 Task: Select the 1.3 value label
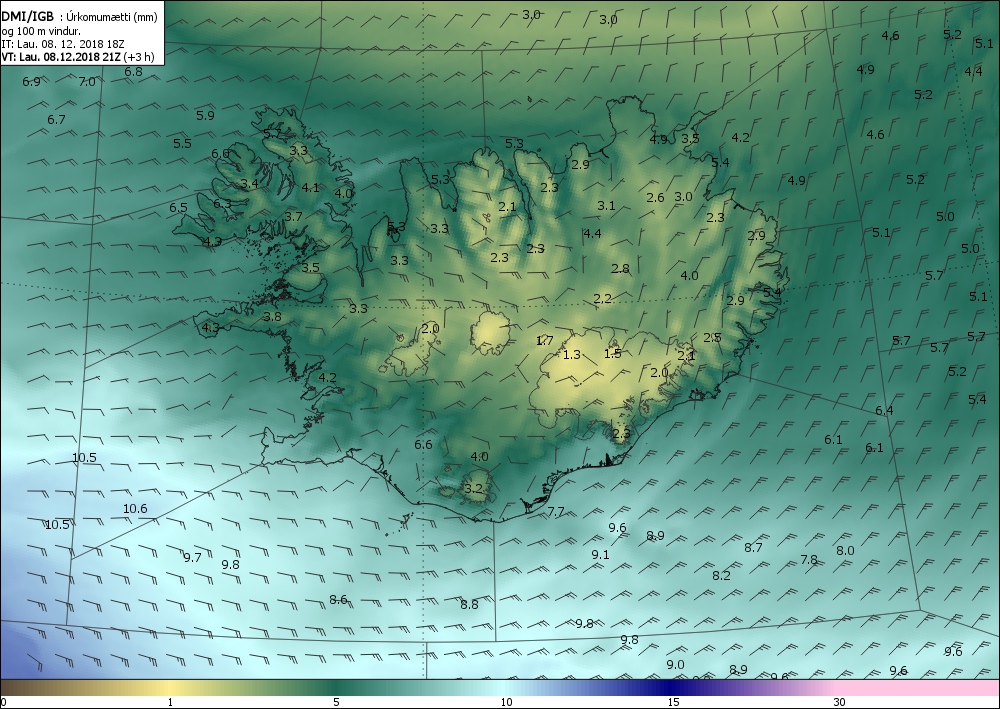point(572,354)
